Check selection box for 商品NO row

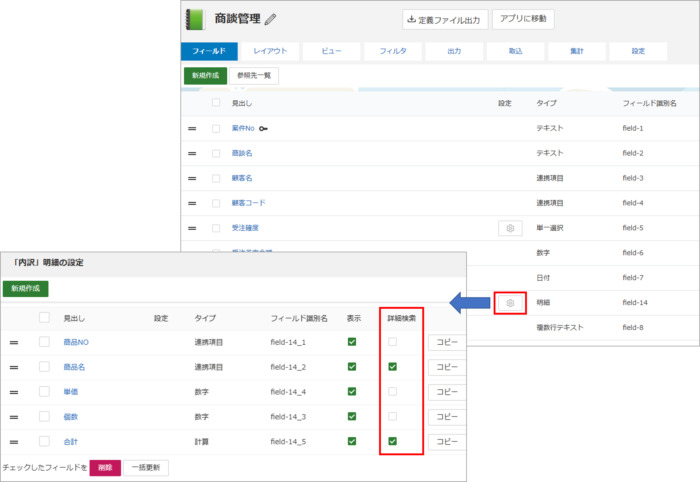pos(44,342)
